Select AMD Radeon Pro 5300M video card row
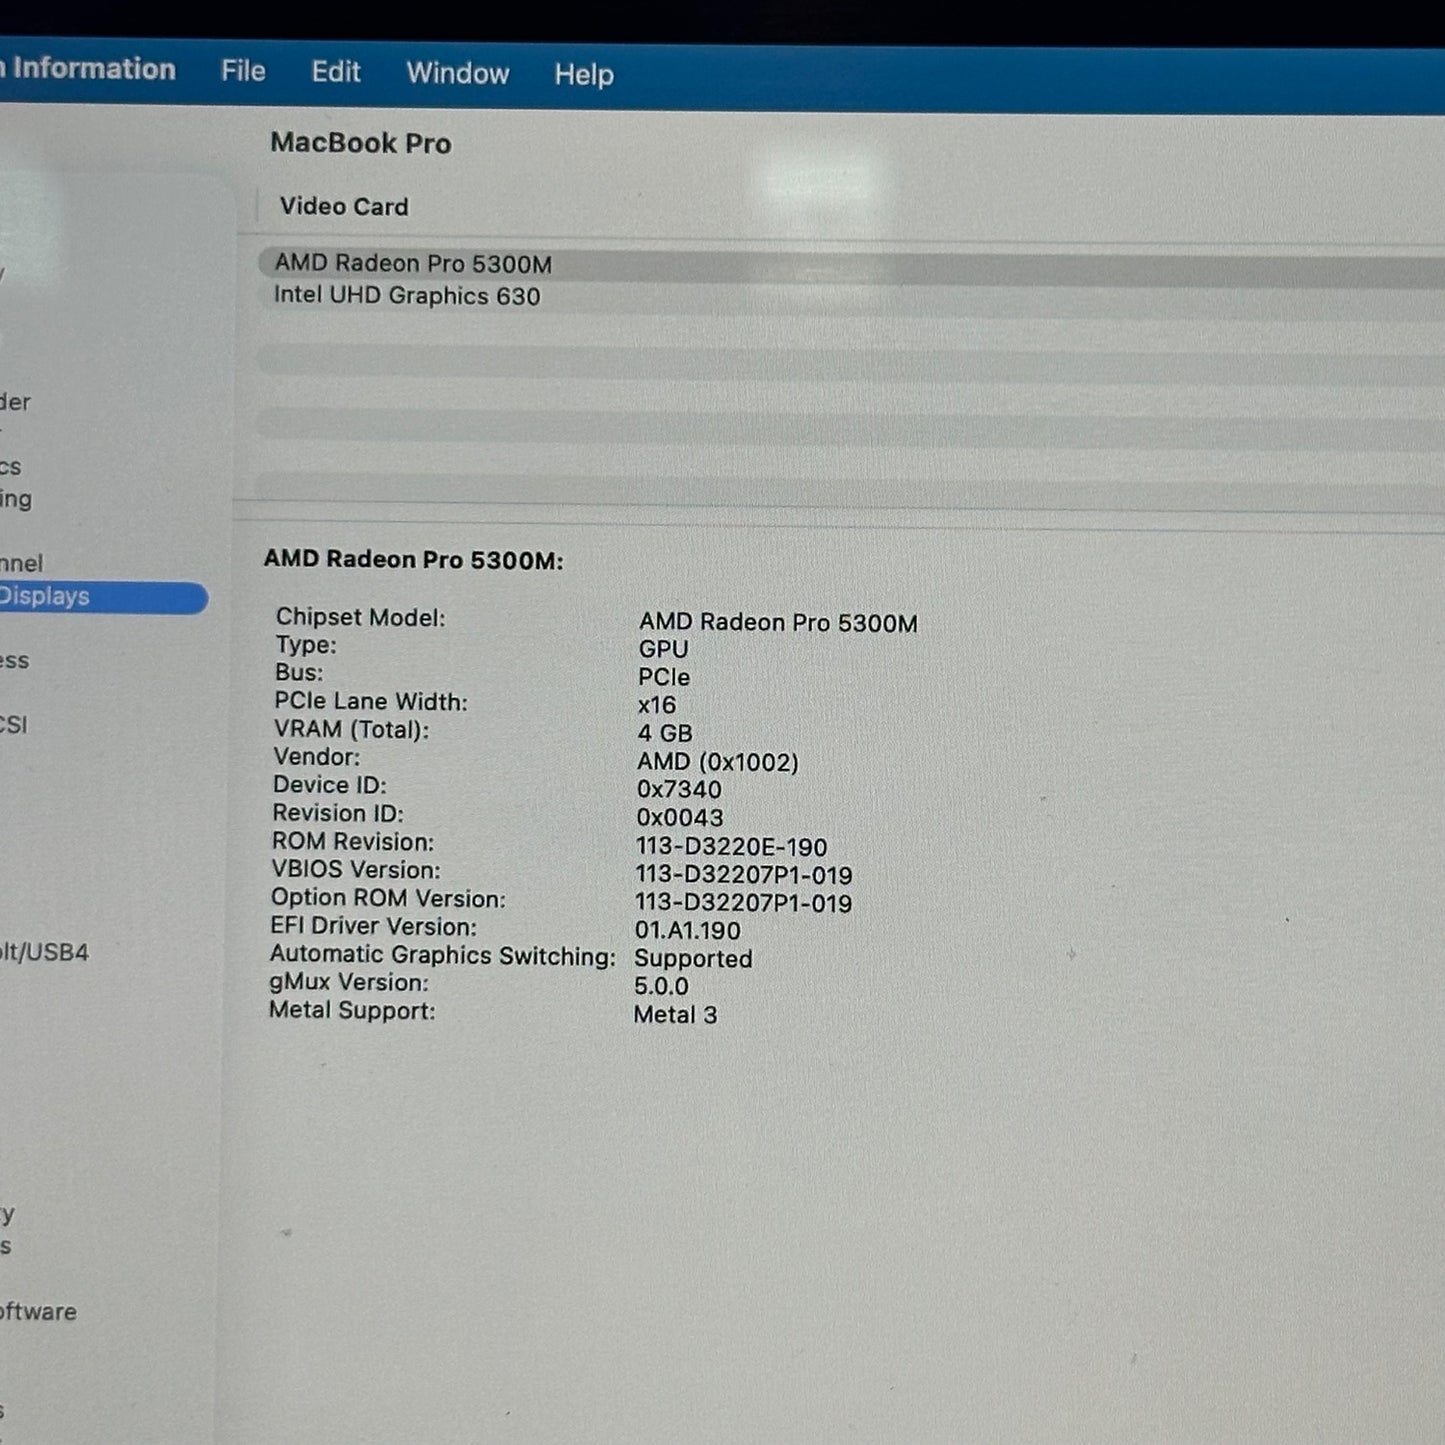This screenshot has width=1445, height=1445. (850, 265)
